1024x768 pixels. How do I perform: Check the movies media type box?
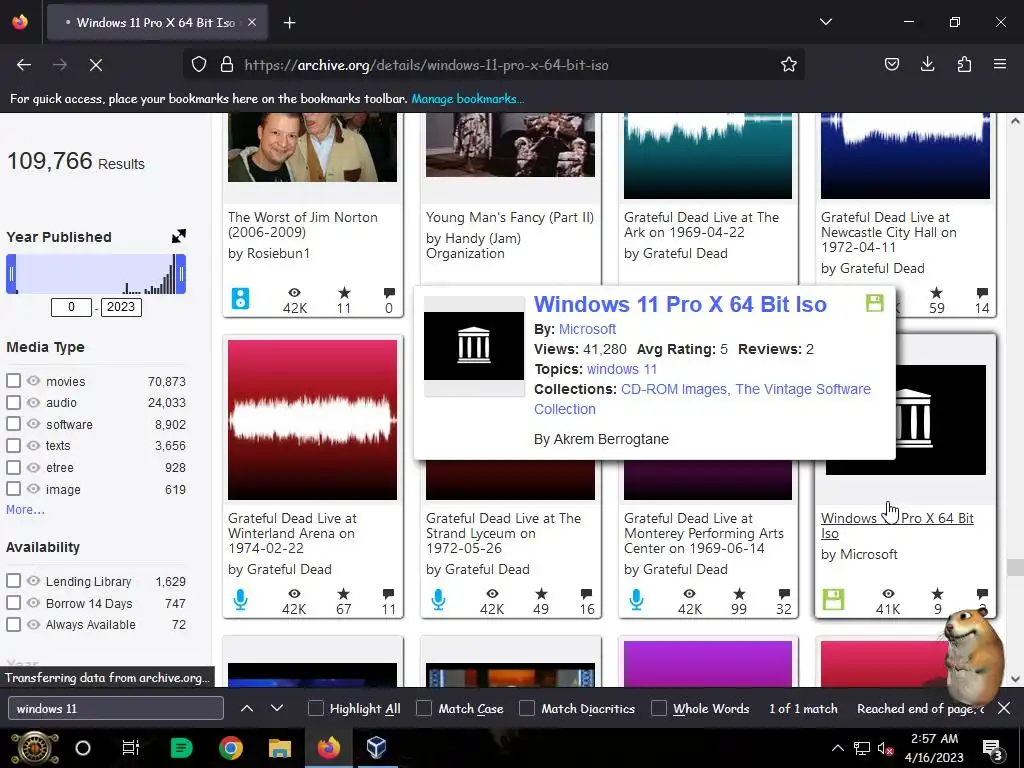[13, 381]
